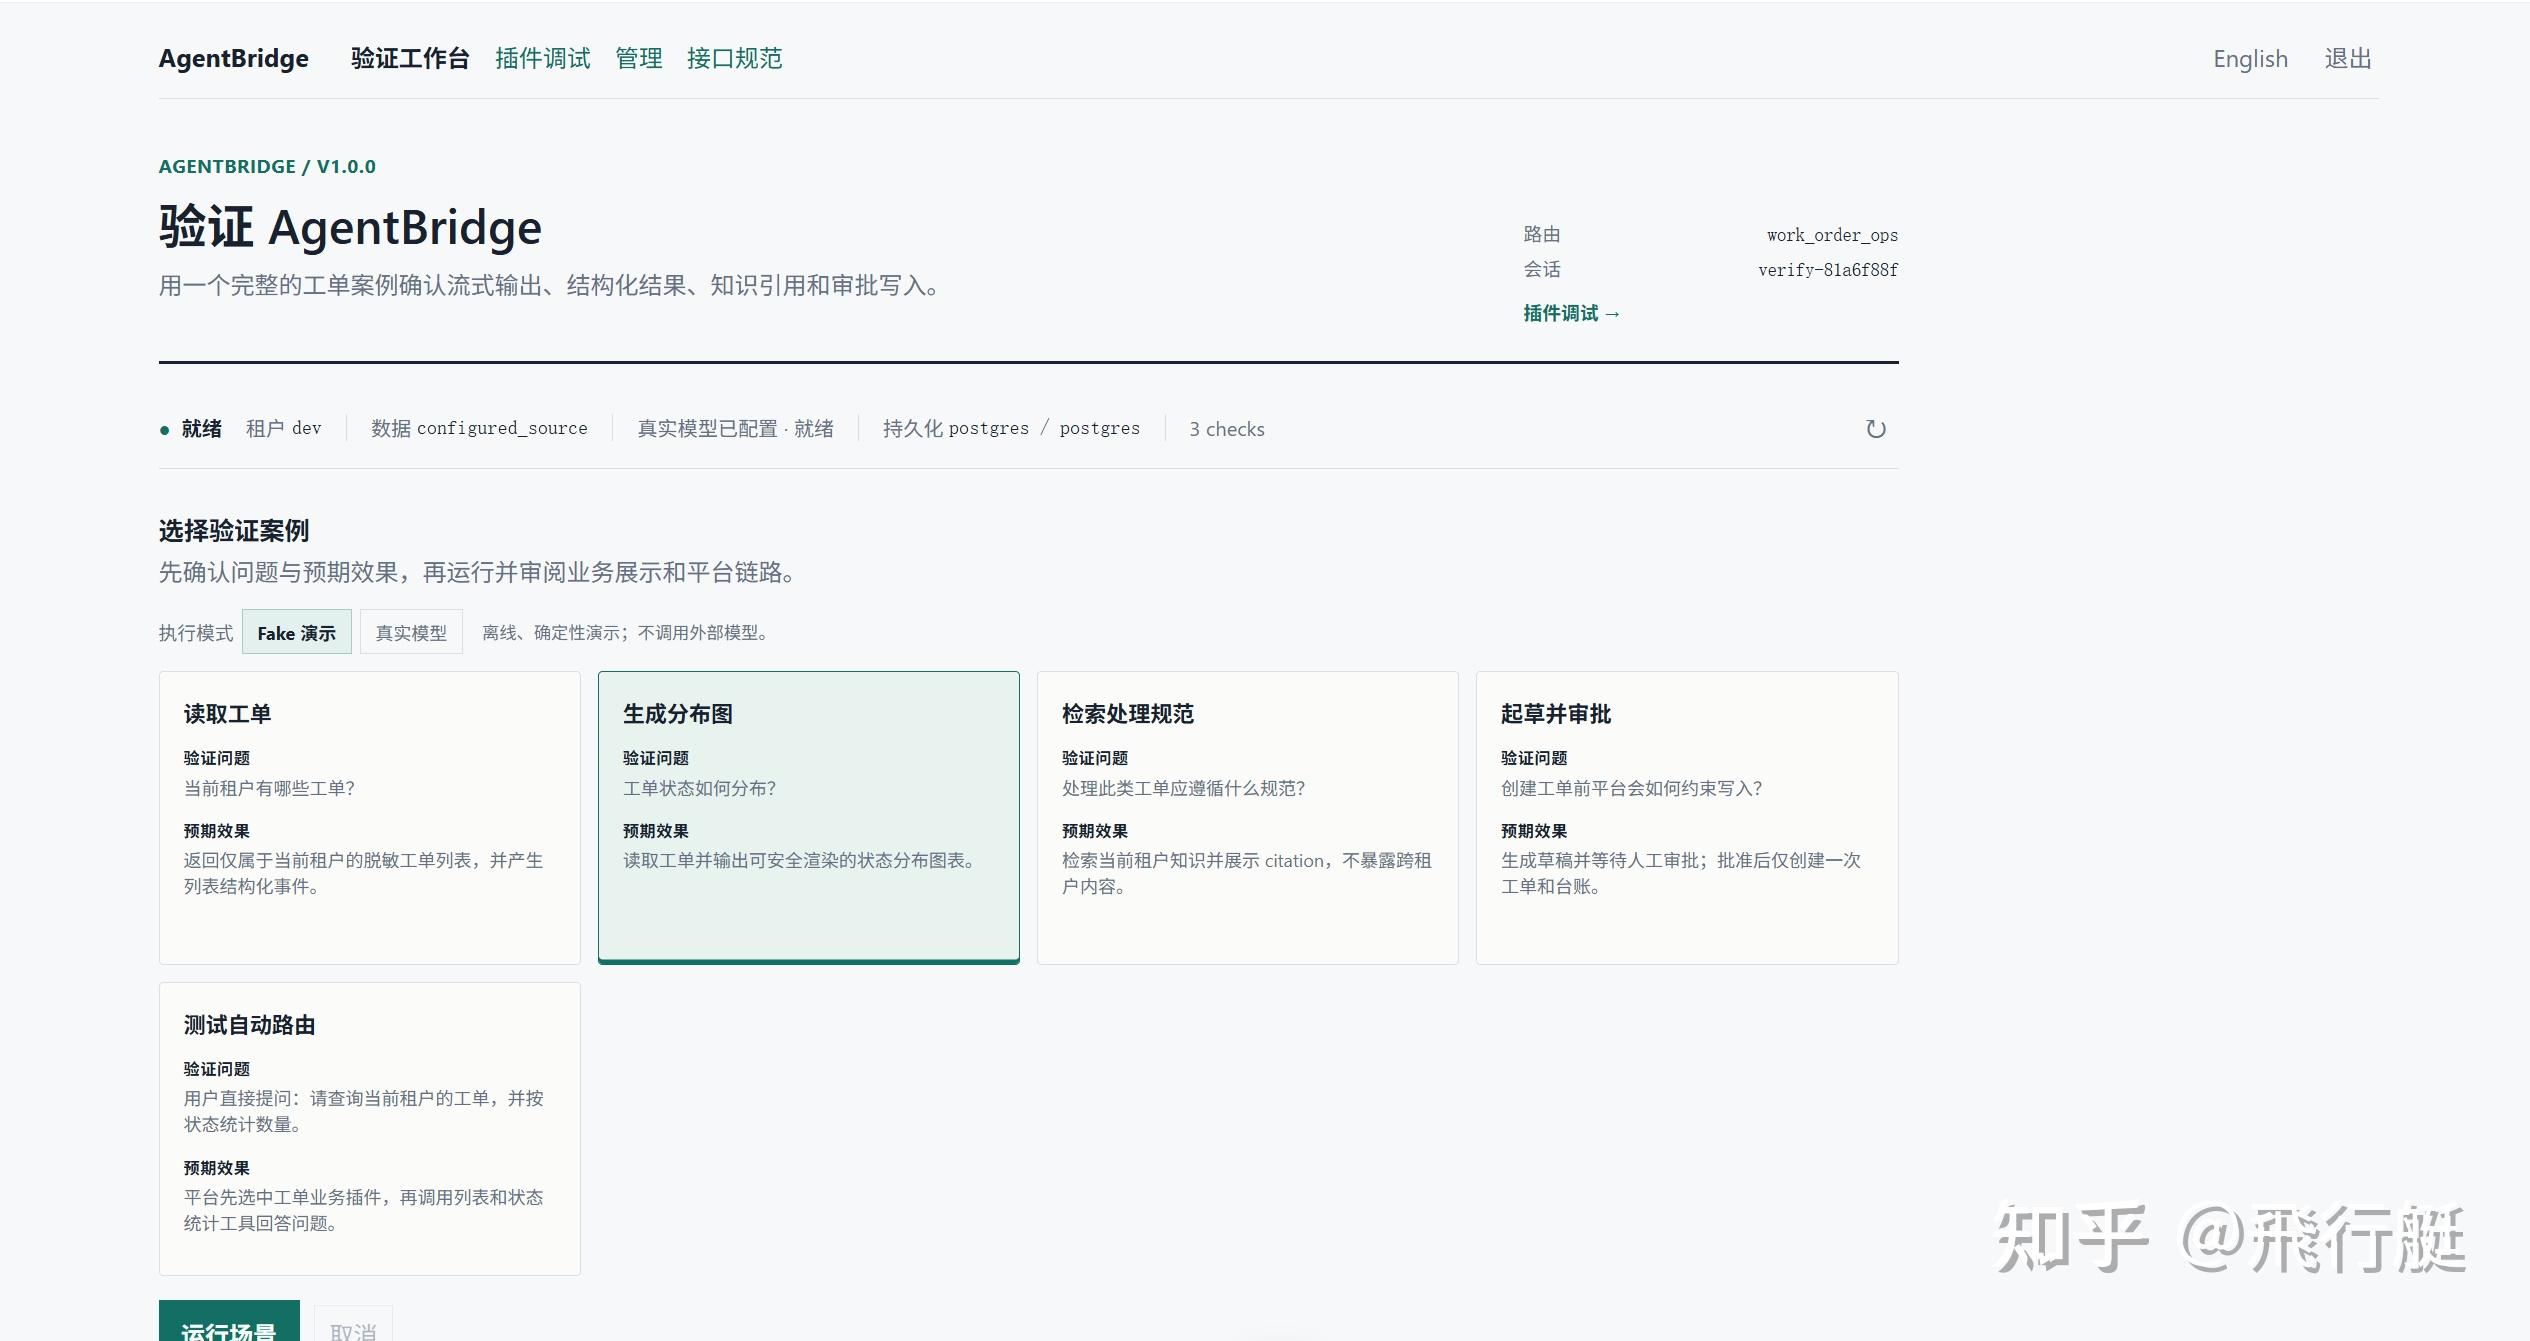Click the 就绪 status indicator
The image size is (2530, 1341).
tap(191, 429)
